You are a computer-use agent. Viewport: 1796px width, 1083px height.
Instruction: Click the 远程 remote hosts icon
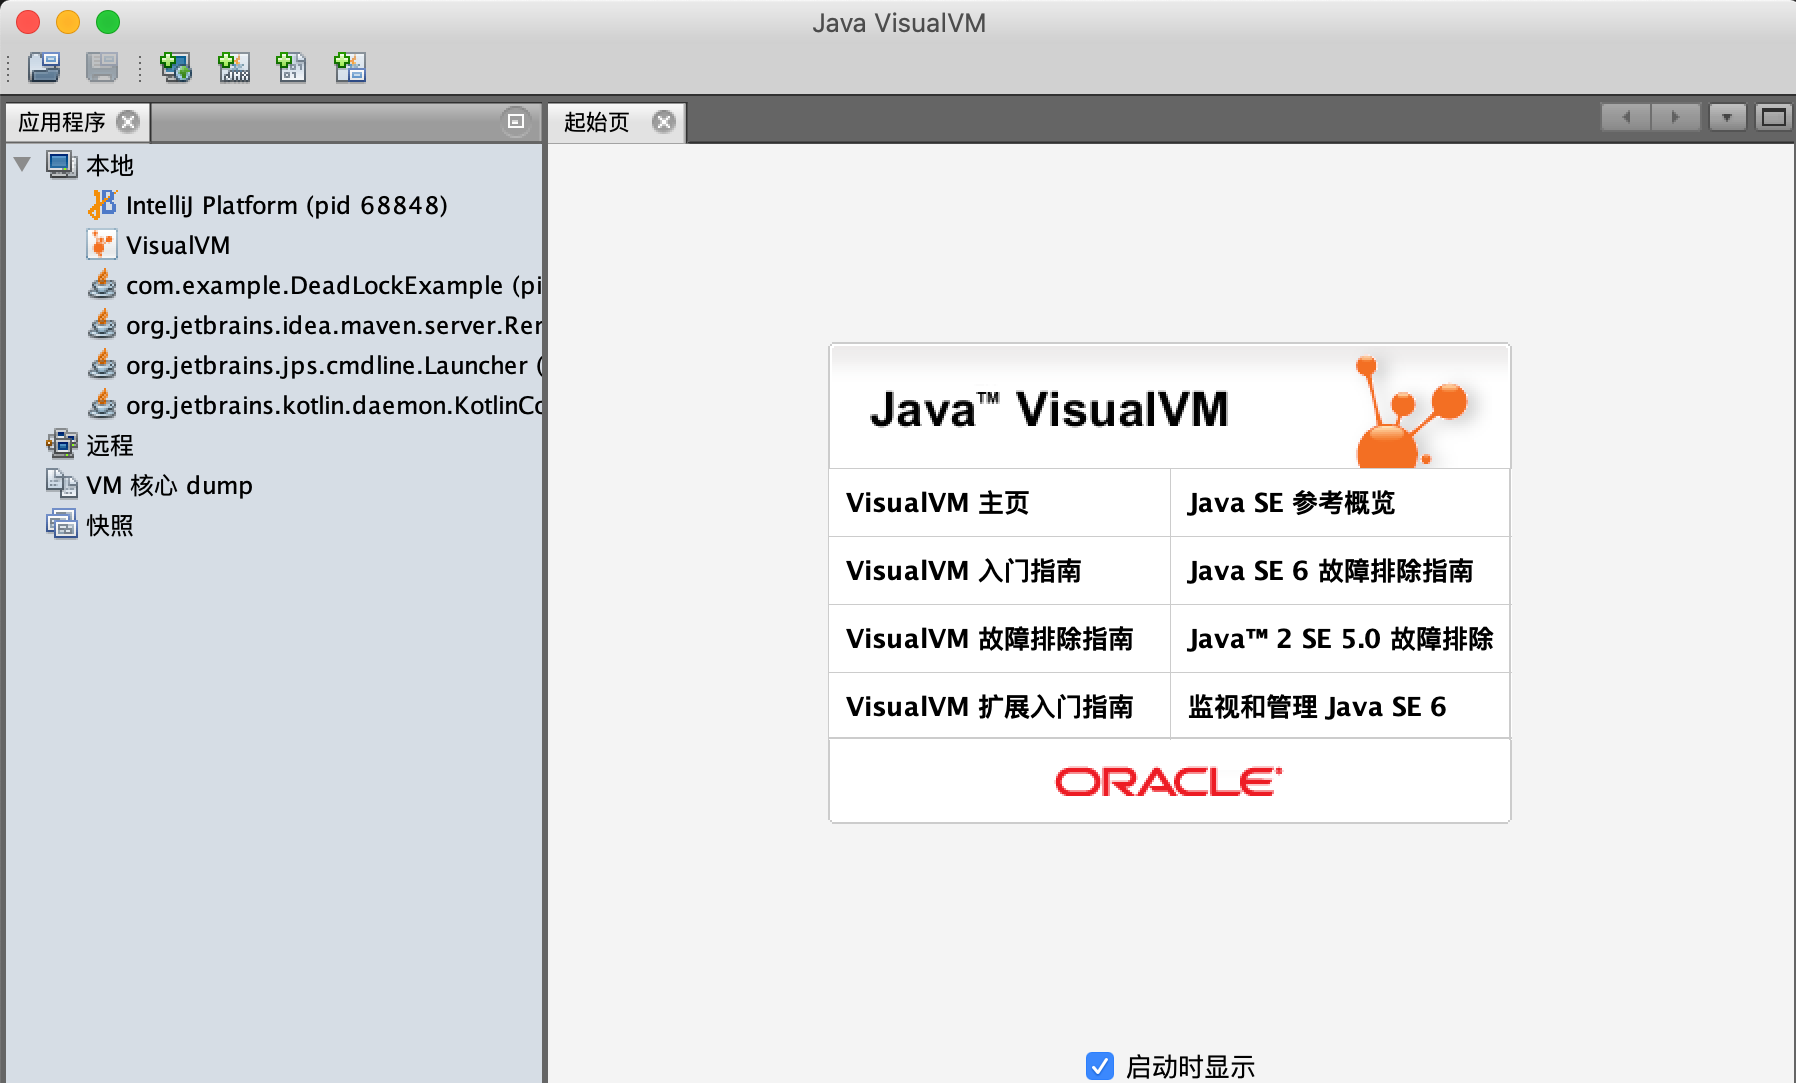(x=62, y=444)
